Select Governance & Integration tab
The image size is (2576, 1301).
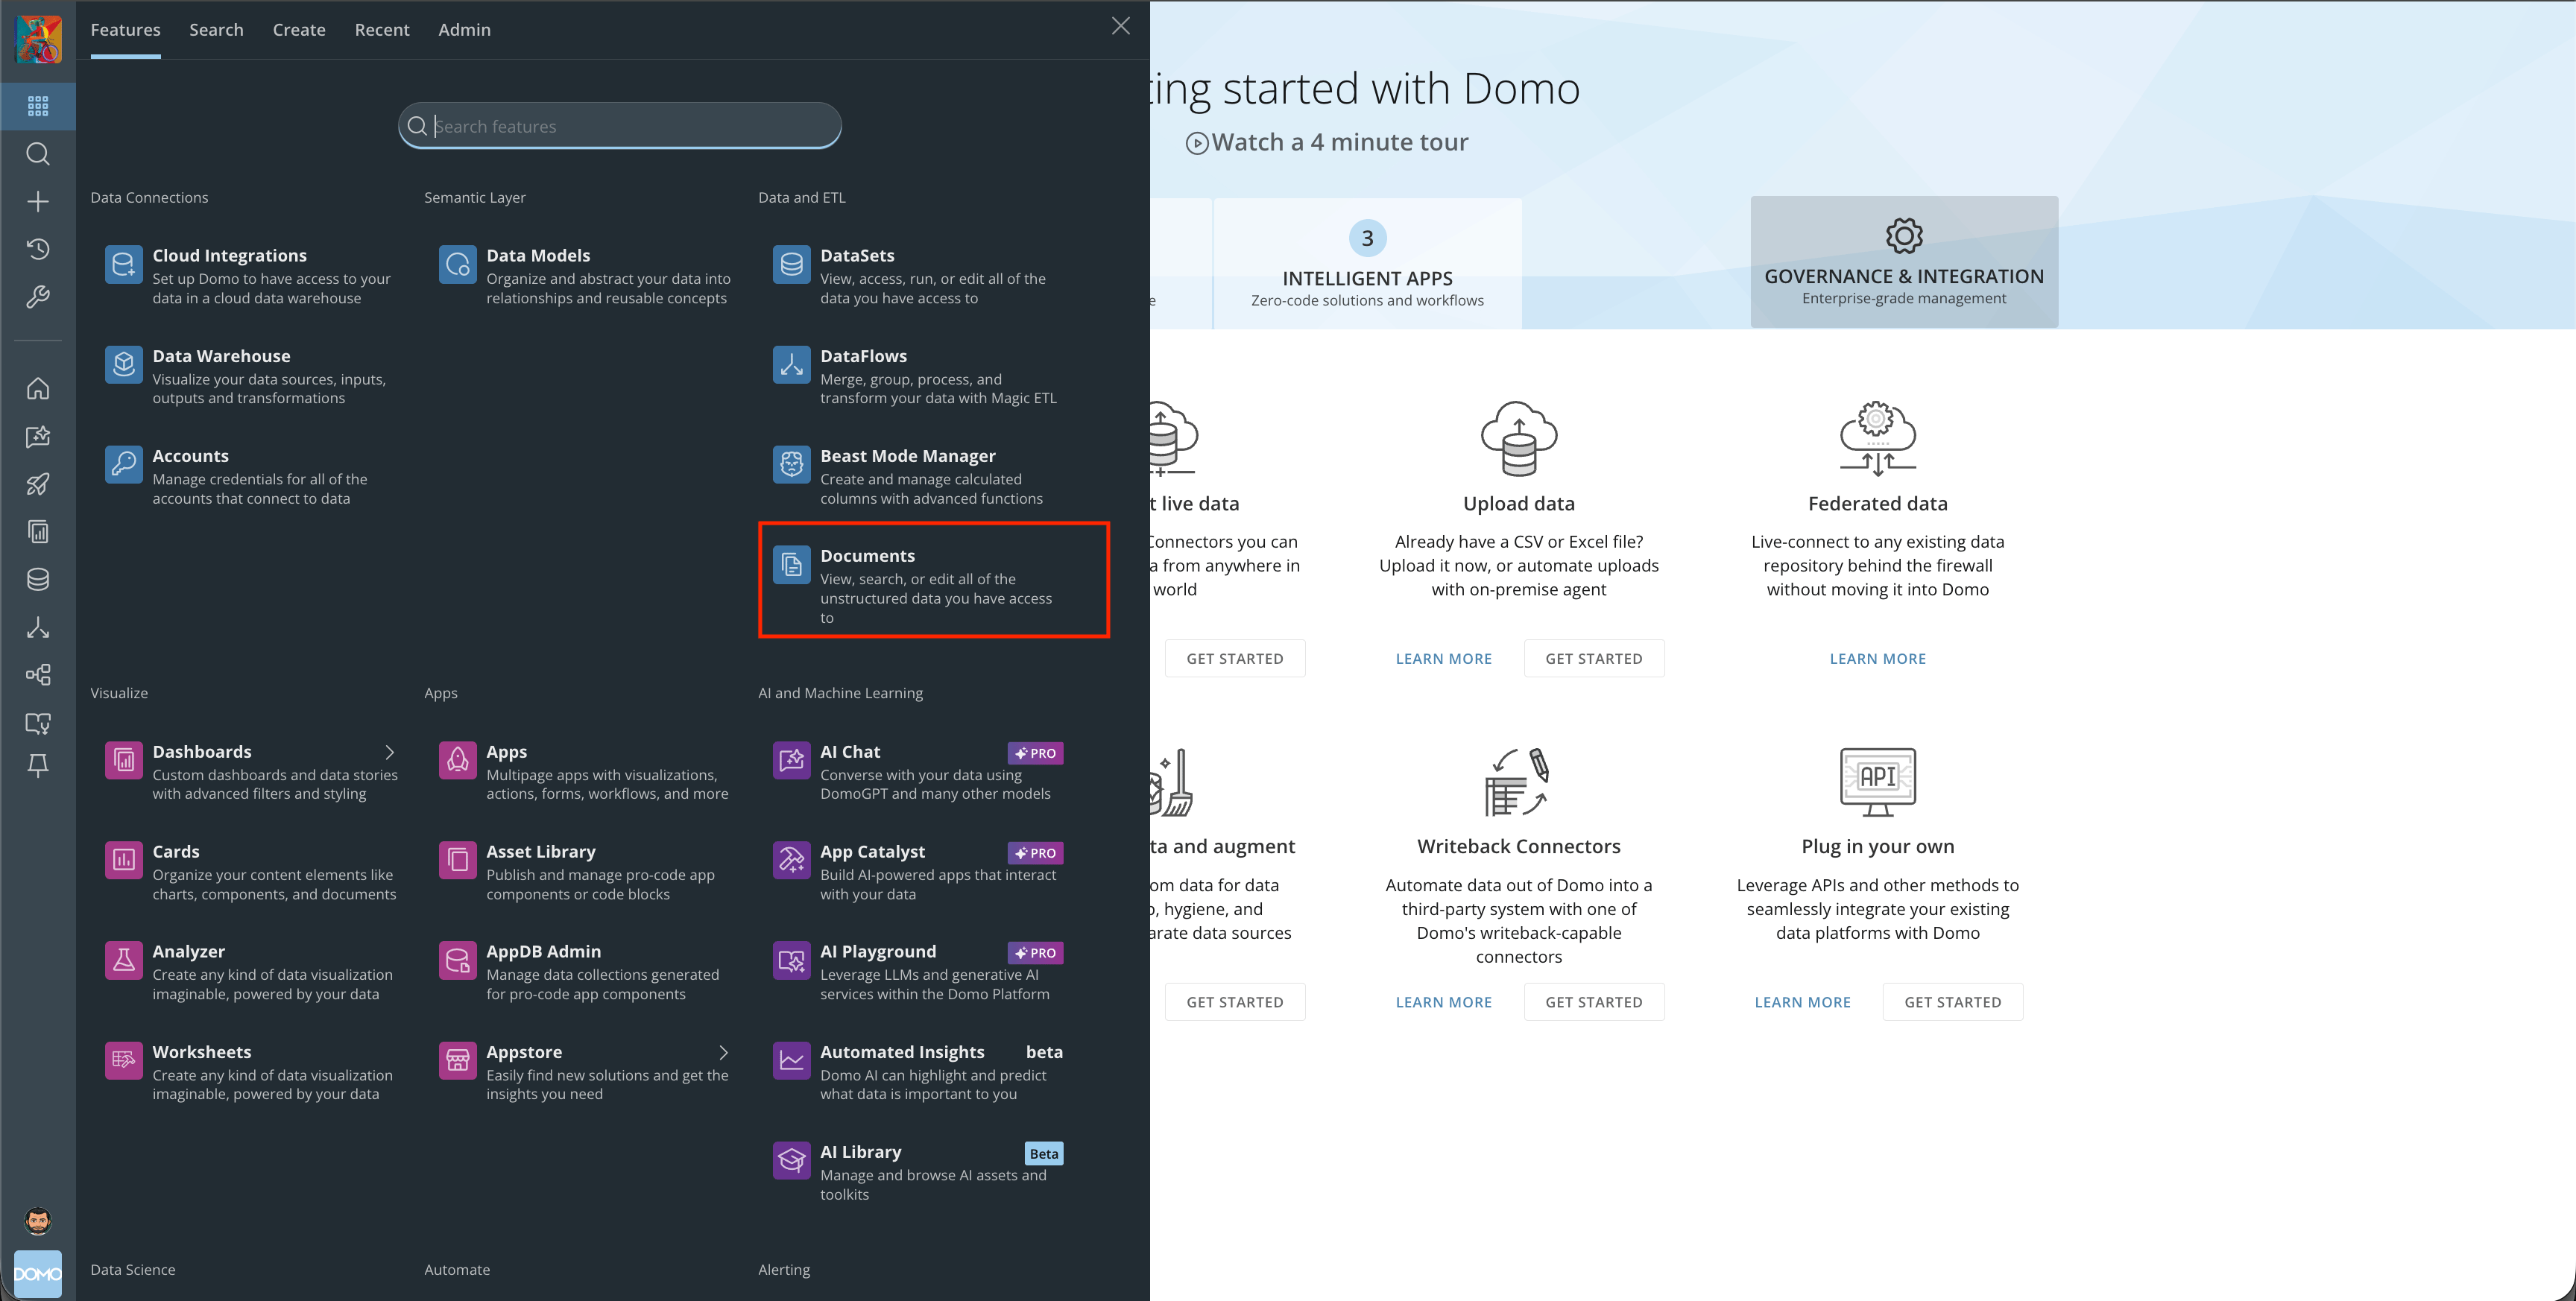[1904, 262]
